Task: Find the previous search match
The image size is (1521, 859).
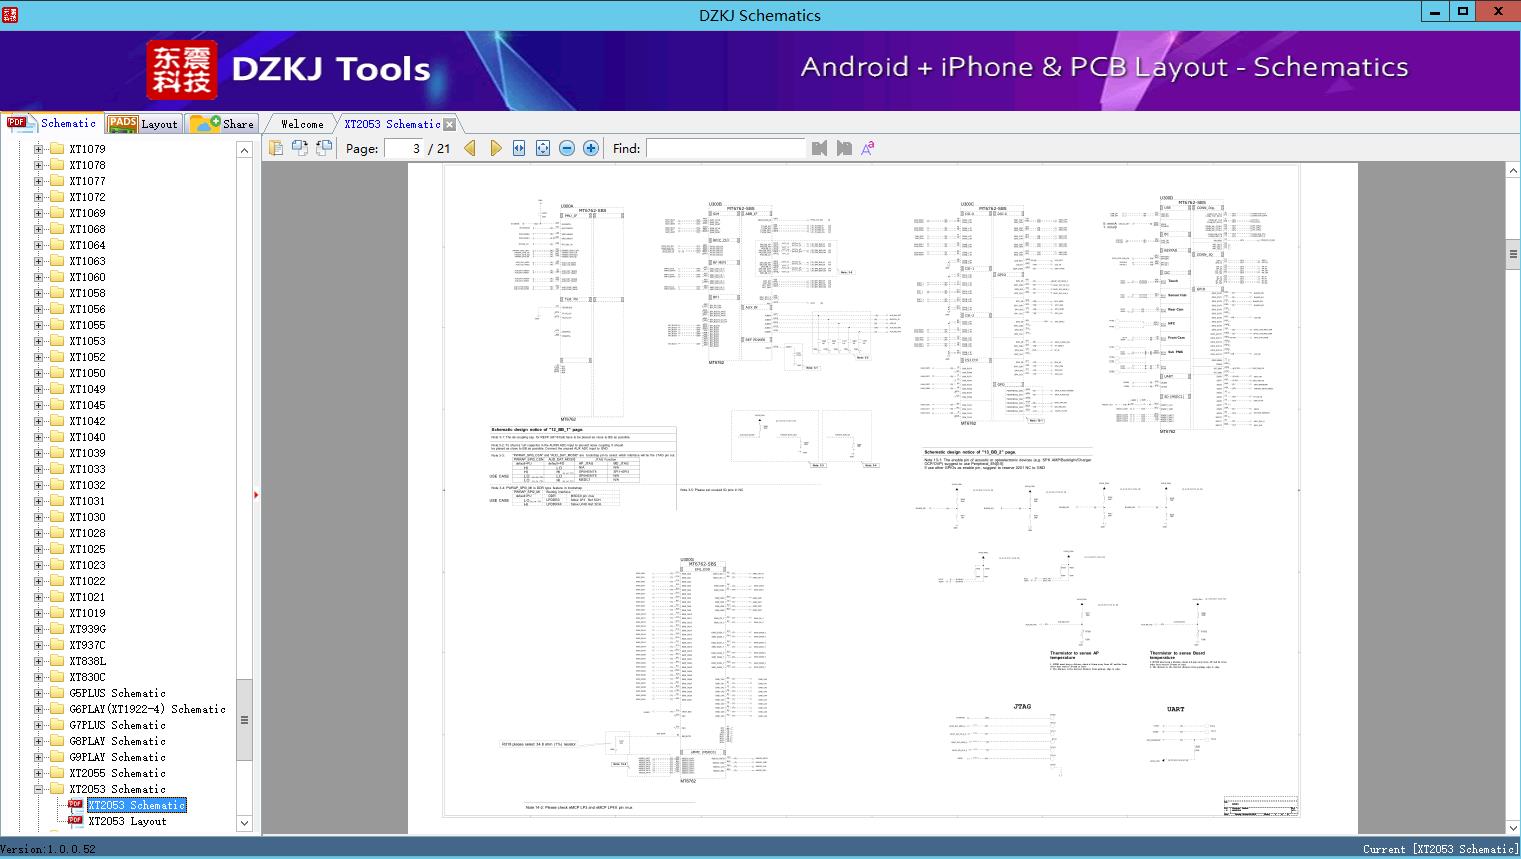Action: pyautogui.click(x=820, y=148)
